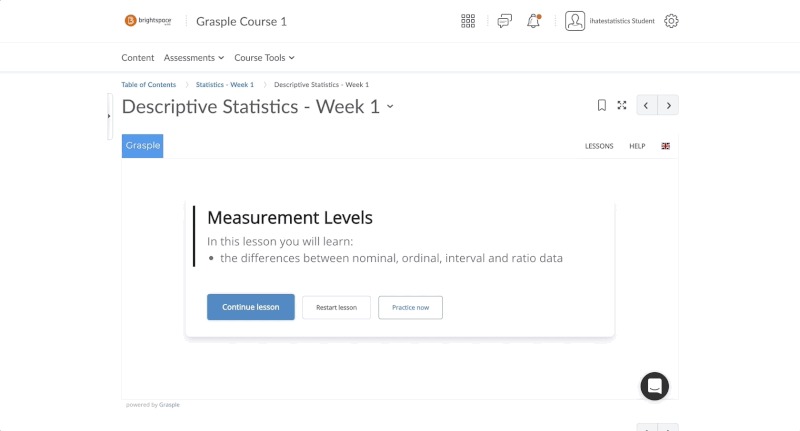
Task: Expand the Assessments dropdown menu
Action: point(193,58)
